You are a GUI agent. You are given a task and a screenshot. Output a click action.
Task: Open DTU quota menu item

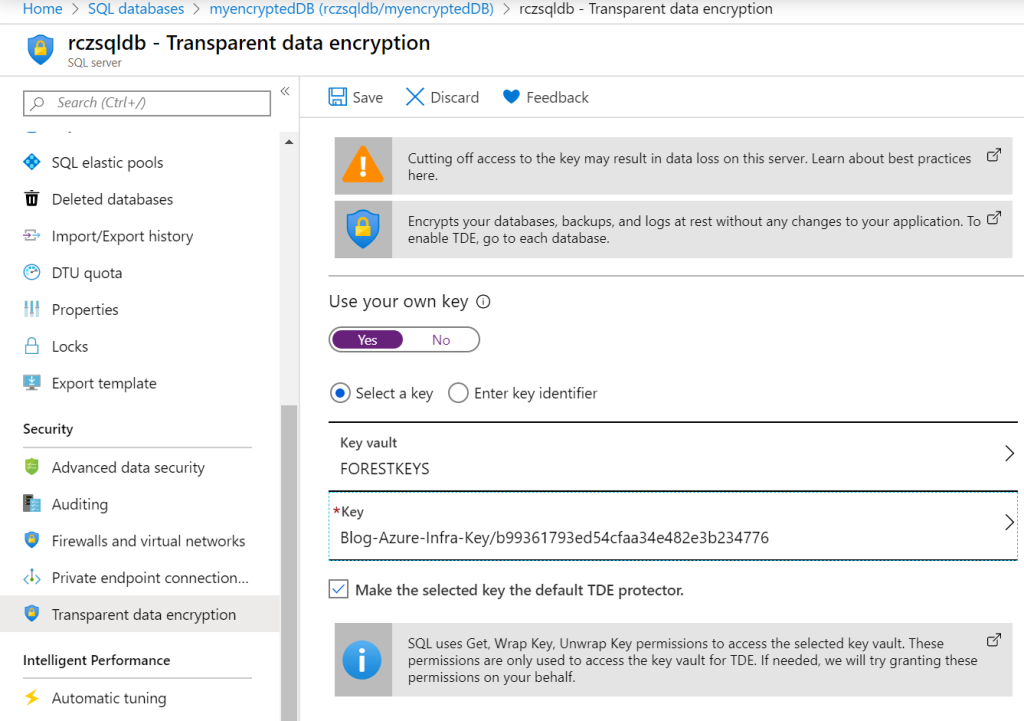87,273
